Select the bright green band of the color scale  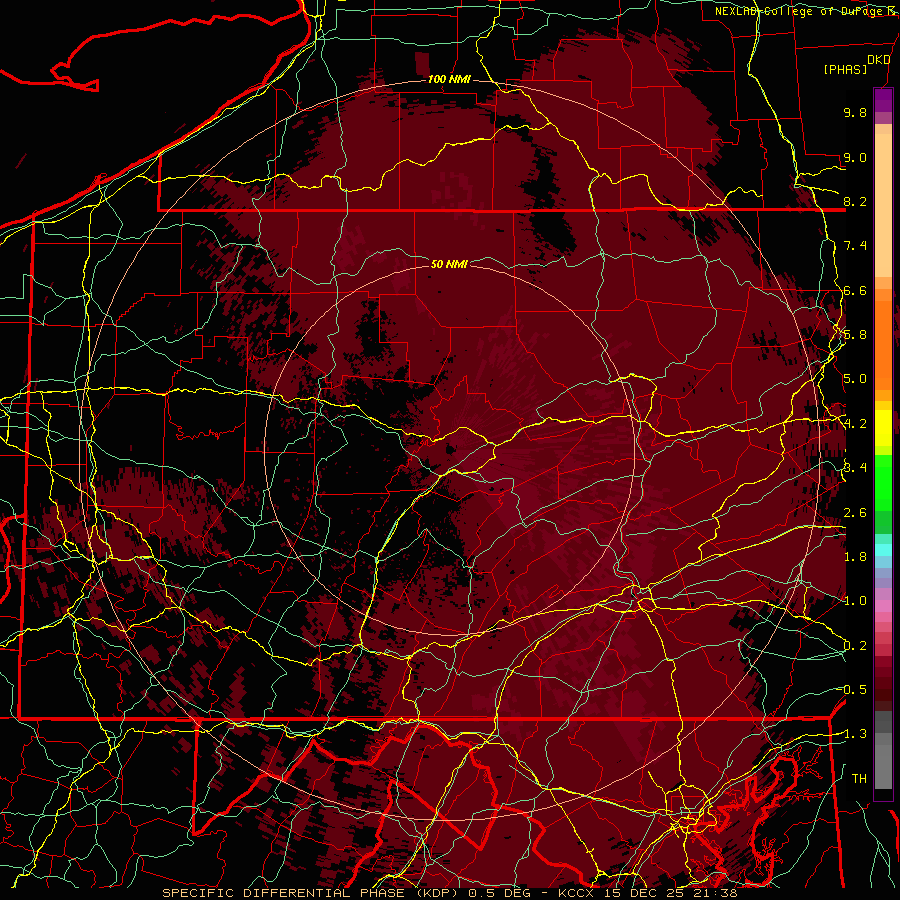pyautogui.click(x=883, y=482)
